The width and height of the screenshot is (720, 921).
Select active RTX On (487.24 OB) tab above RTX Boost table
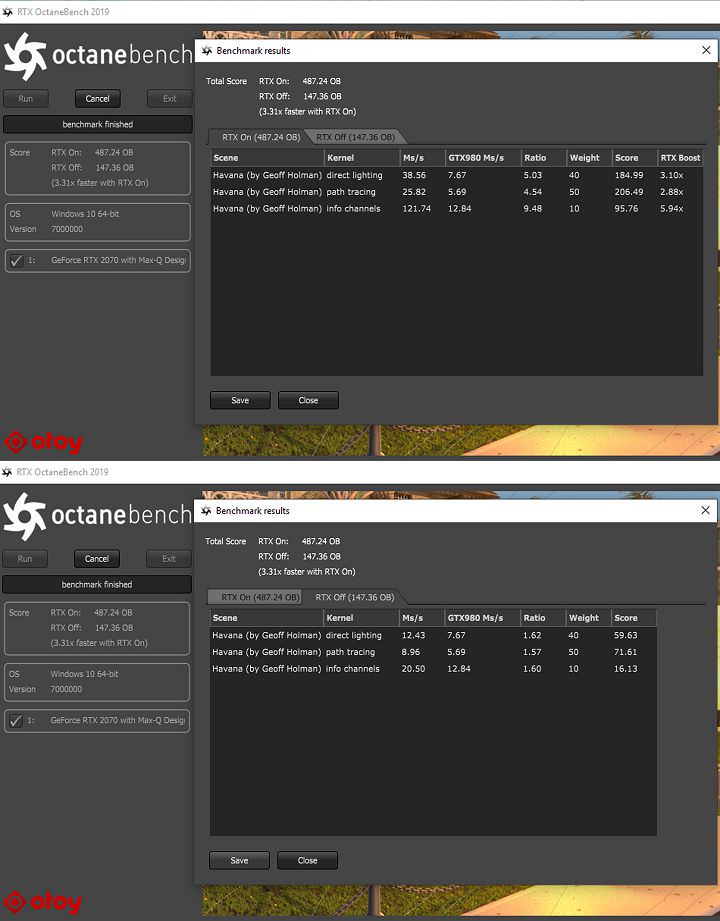(x=261, y=137)
